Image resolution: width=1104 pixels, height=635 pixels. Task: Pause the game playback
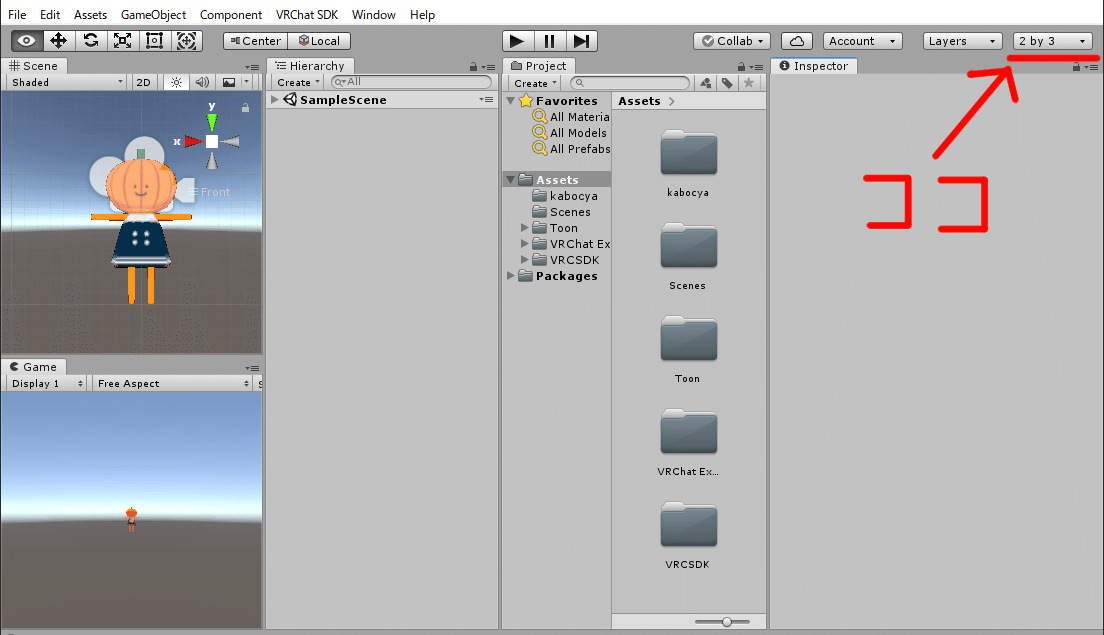549,41
